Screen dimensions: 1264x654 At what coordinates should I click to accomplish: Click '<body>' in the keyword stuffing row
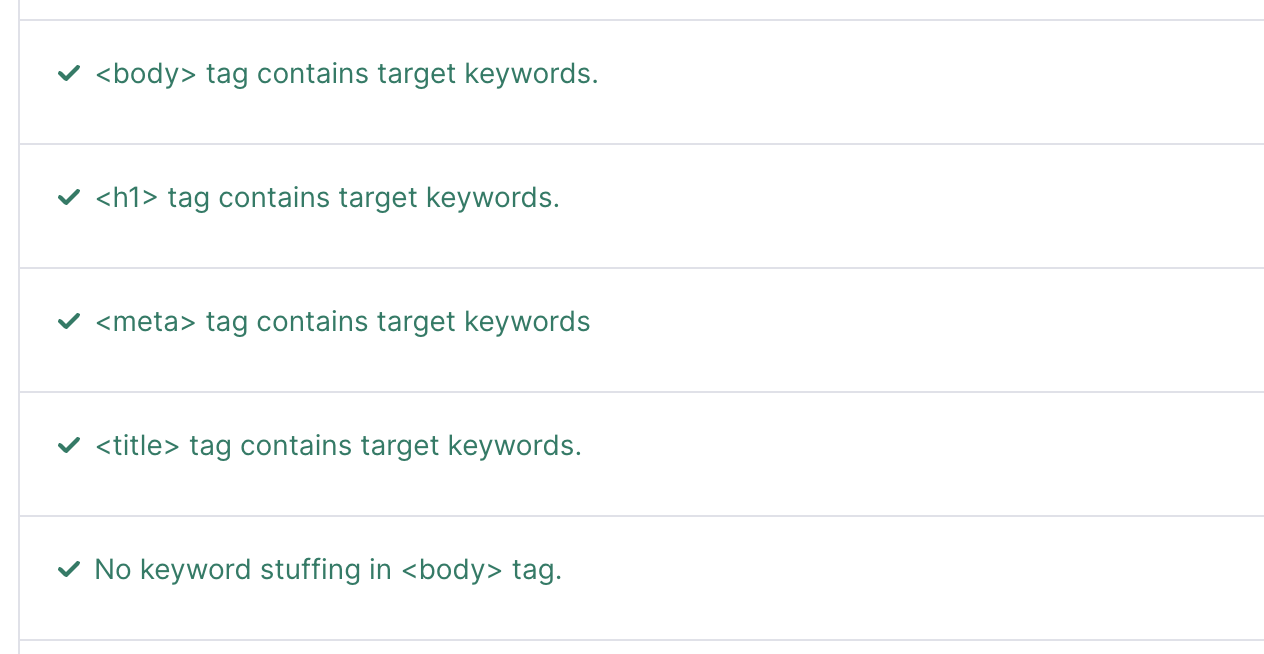point(452,570)
